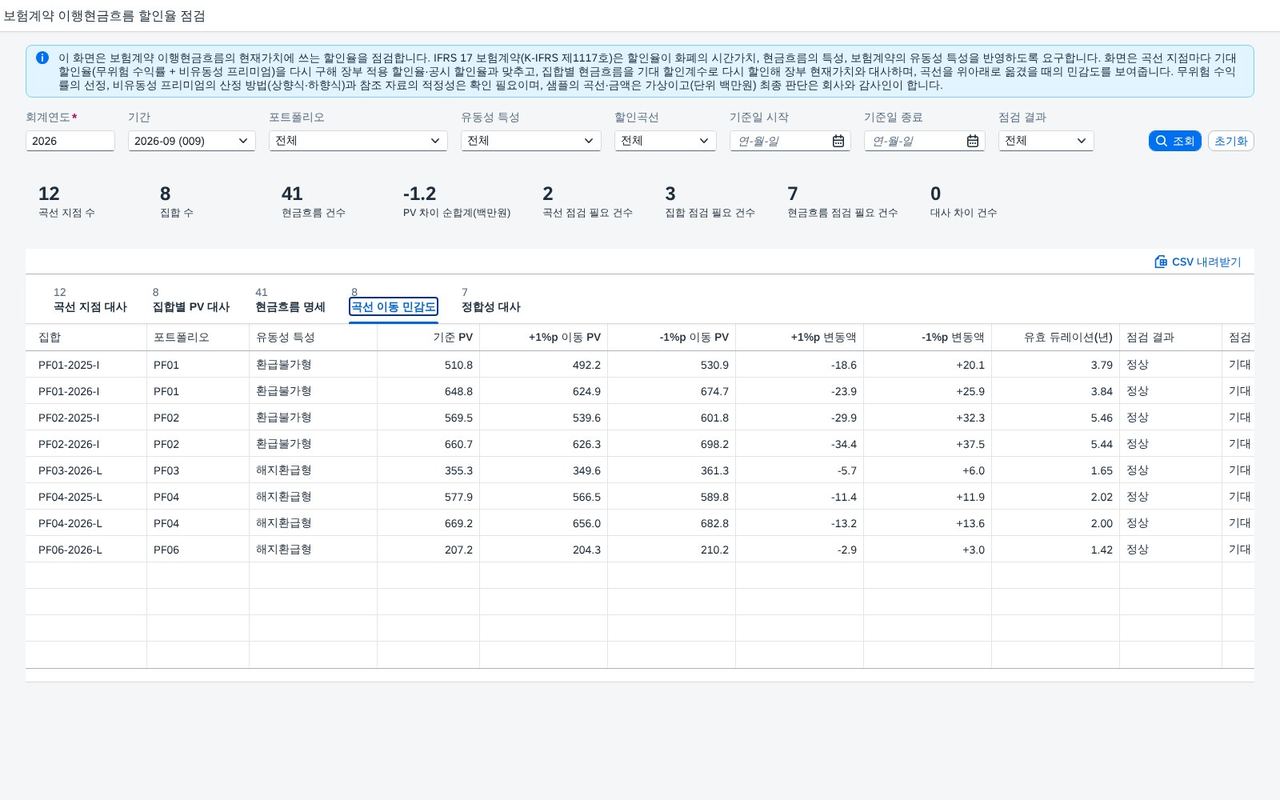Viewport: 1280px width, 800px height.
Task: Click the 현금흐름 점검 필요 건수 KPI
Action: [842, 201]
